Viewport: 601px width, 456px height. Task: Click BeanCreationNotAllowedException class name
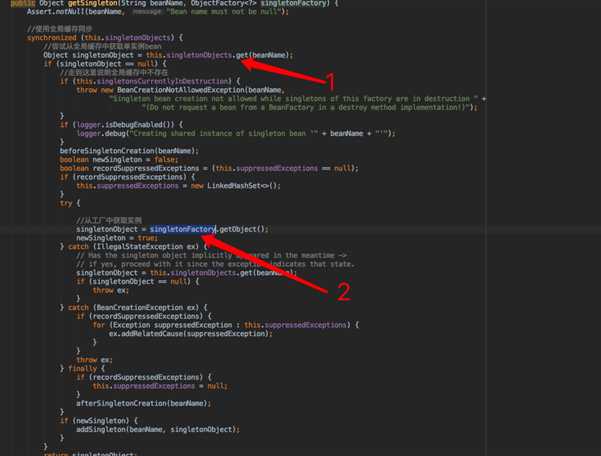pyautogui.click(x=180, y=90)
